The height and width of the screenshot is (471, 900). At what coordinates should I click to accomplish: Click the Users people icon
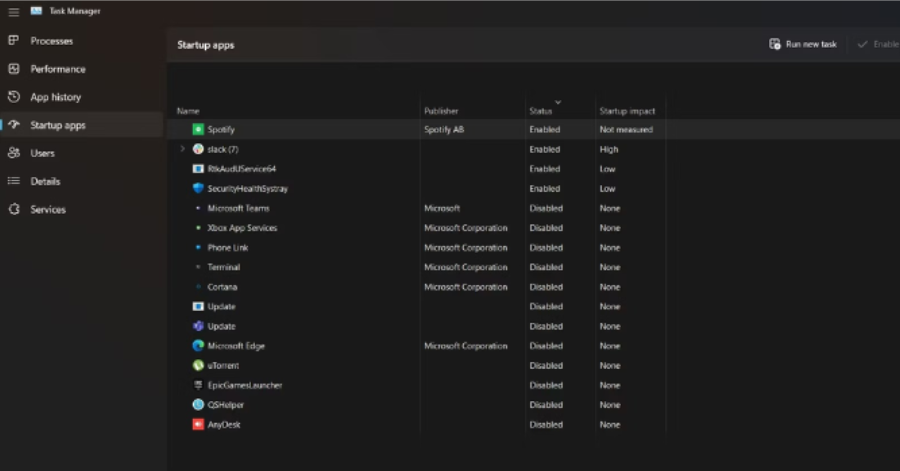click(x=14, y=153)
